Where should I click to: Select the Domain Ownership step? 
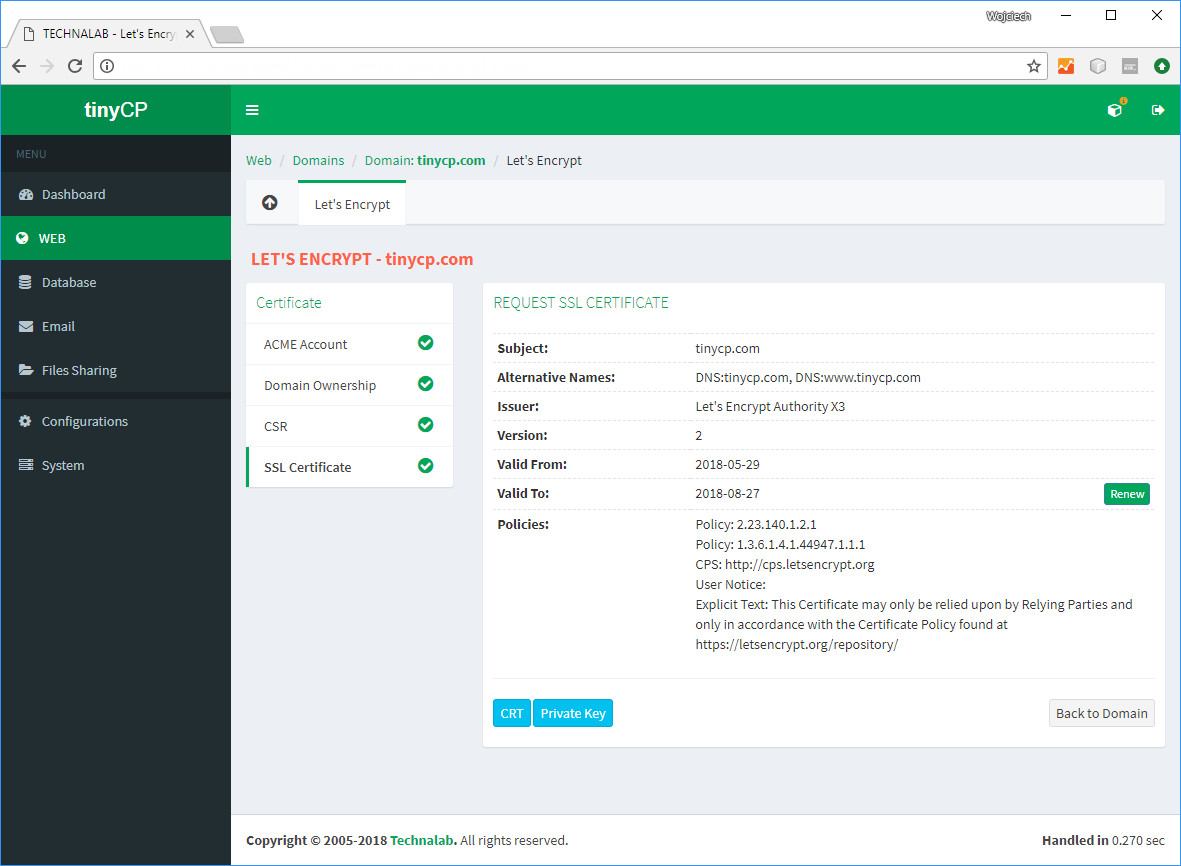point(349,385)
